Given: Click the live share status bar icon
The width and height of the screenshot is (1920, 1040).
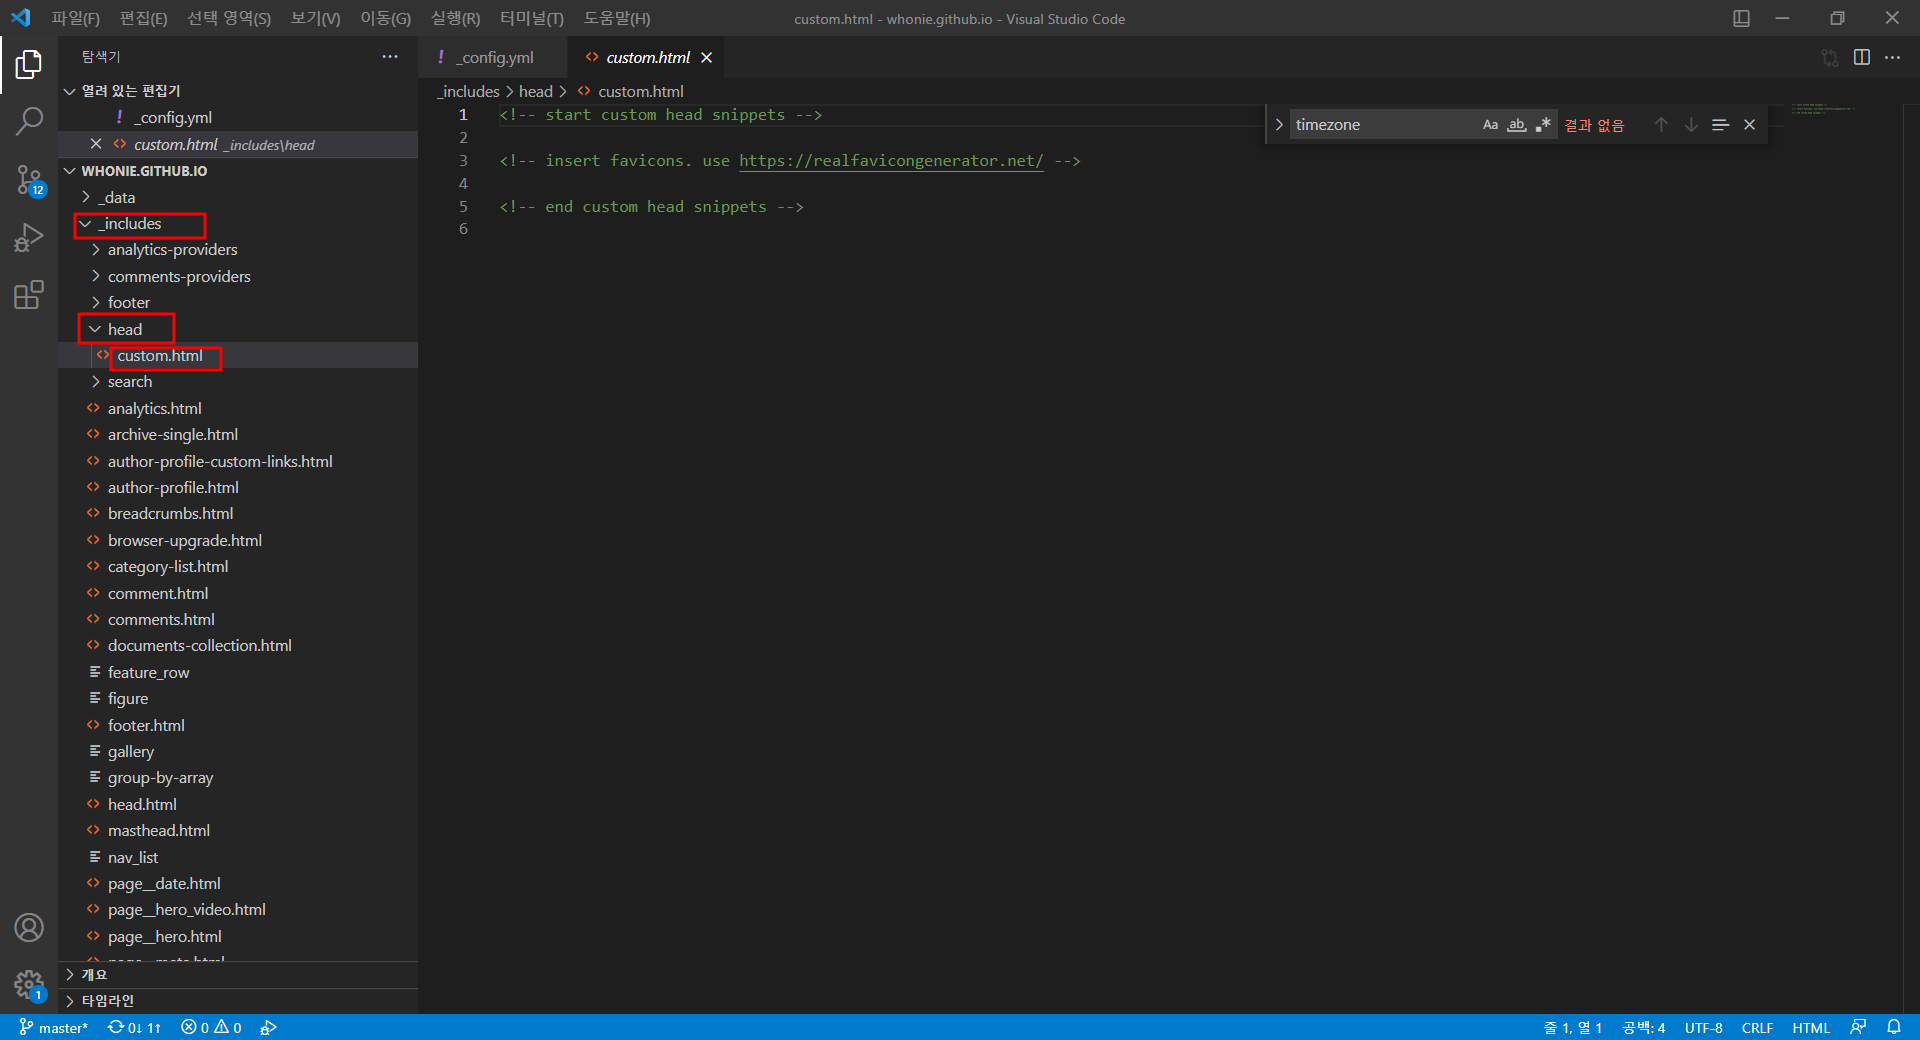Looking at the screenshot, I should 268,1028.
